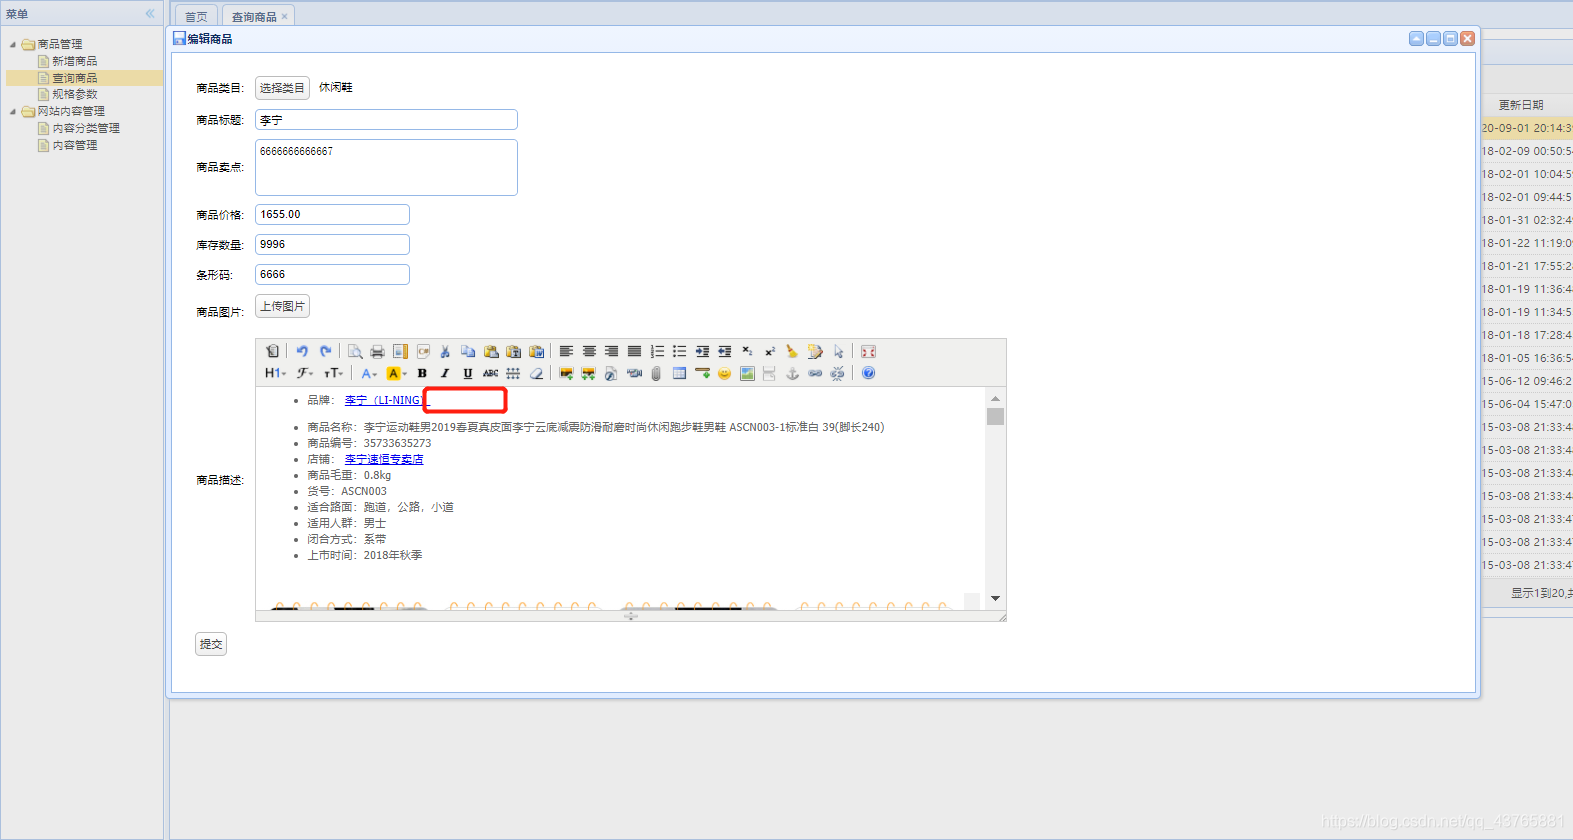Screen dimensions: 1573x840
Task: Paste from Word document icon
Action: (537, 351)
